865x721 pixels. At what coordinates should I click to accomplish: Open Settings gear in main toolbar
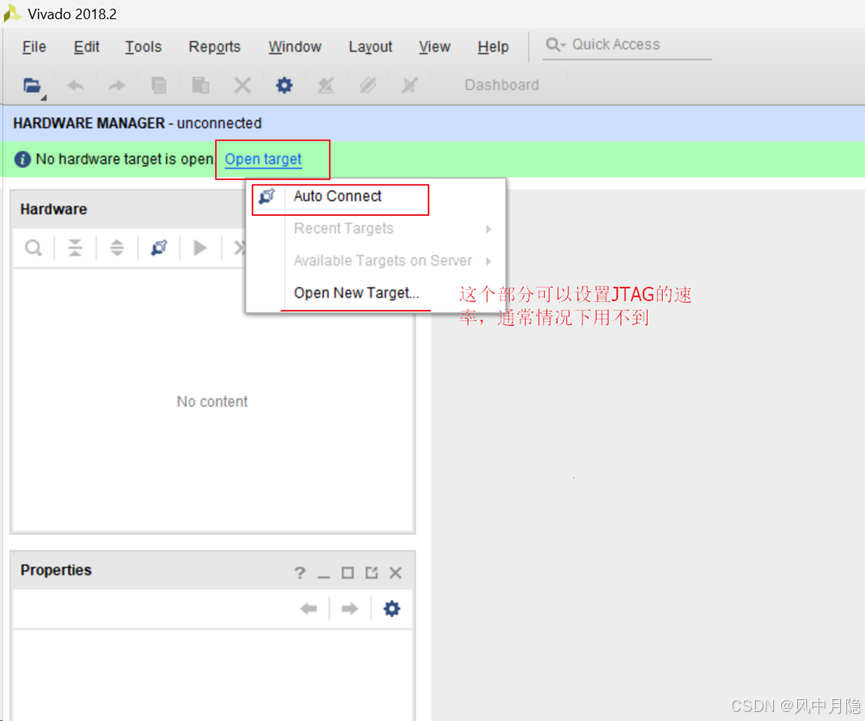pyautogui.click(x=284, y=86)
